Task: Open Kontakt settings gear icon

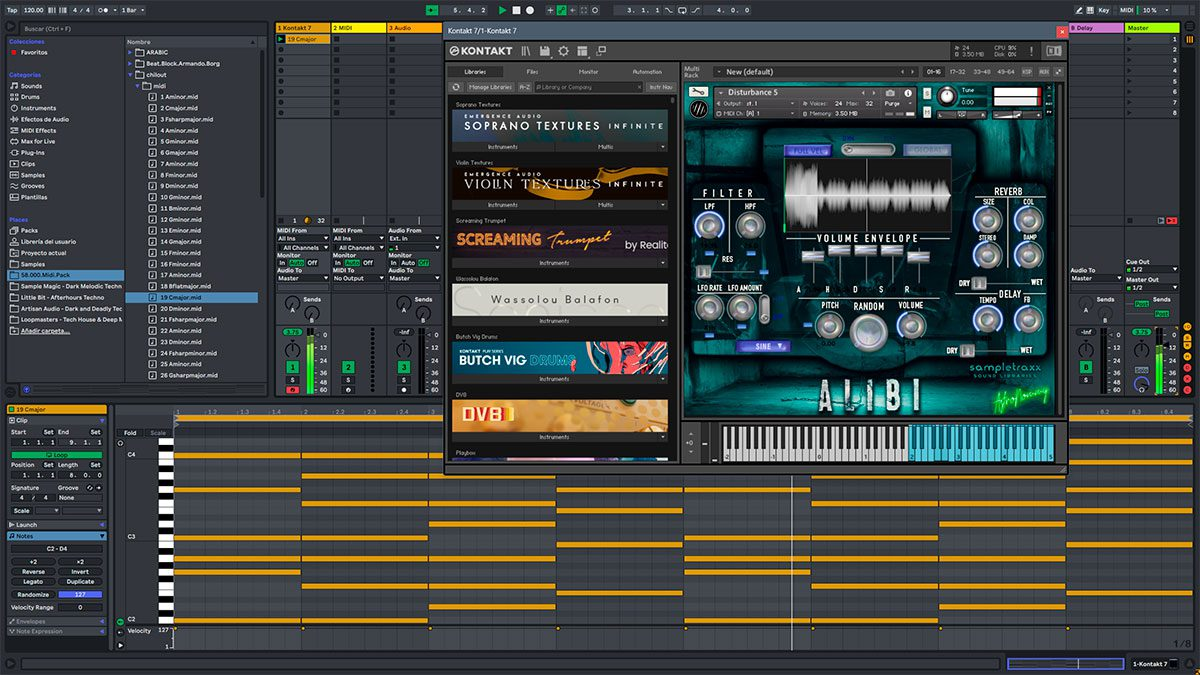Action: tap(563, 51)
